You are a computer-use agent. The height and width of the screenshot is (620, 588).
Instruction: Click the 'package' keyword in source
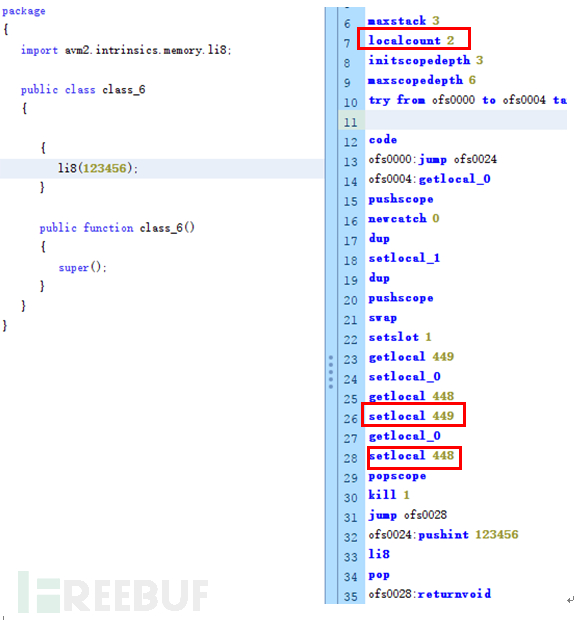[x=24, y=11]
